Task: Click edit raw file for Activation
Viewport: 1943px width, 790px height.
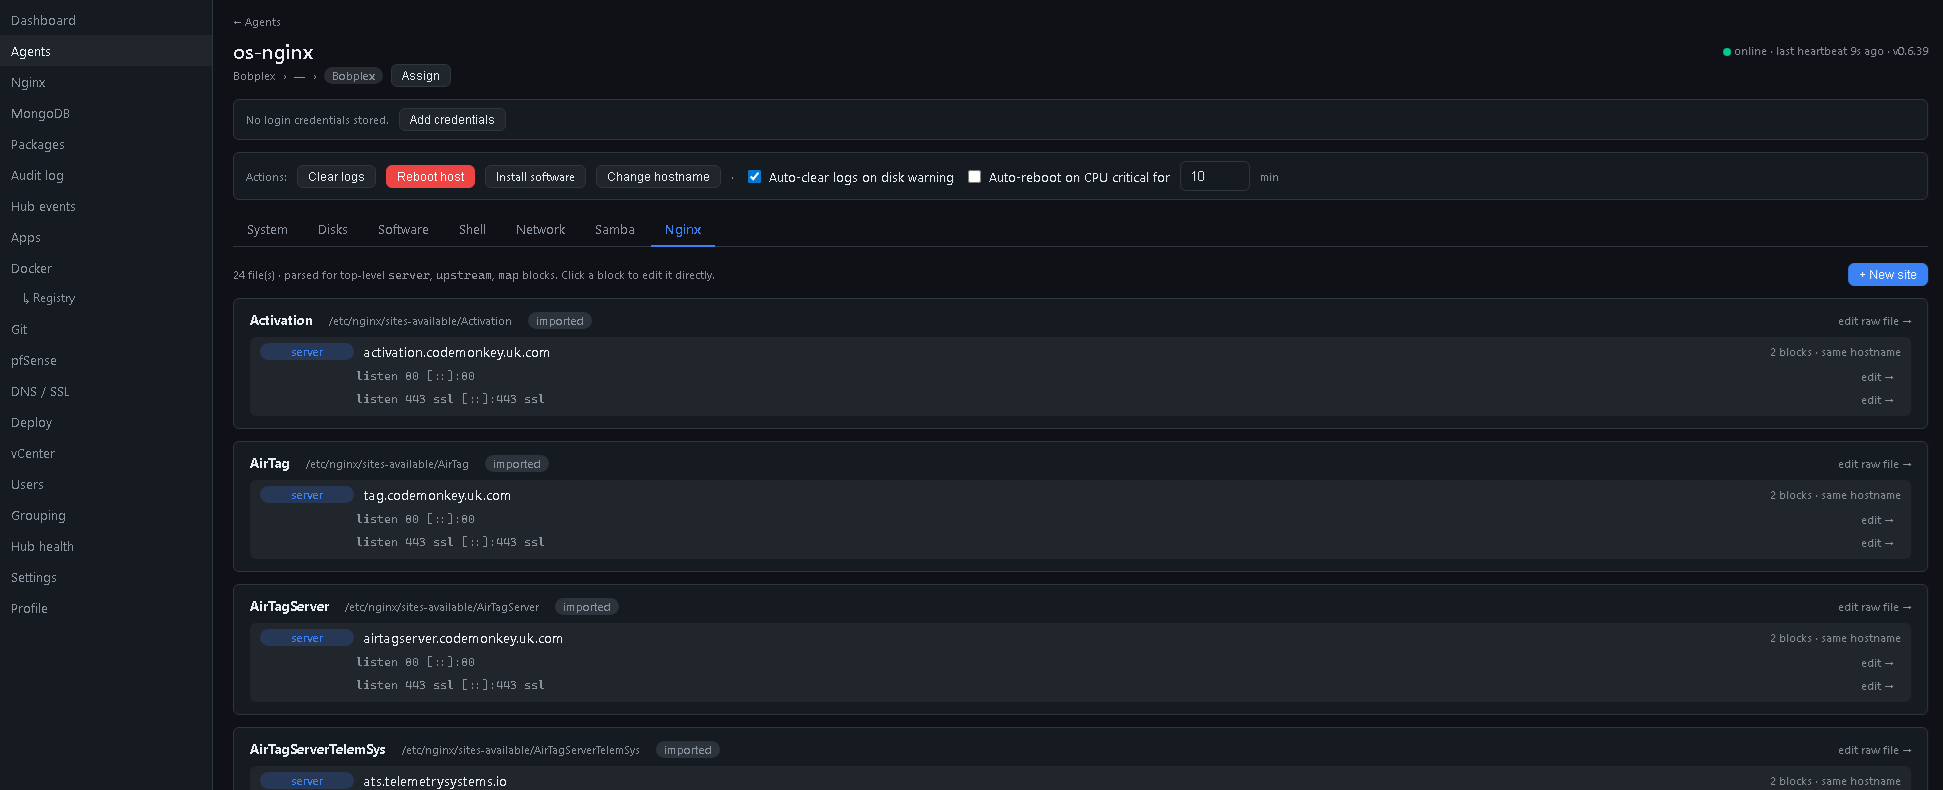Action: coord(1874,322)
